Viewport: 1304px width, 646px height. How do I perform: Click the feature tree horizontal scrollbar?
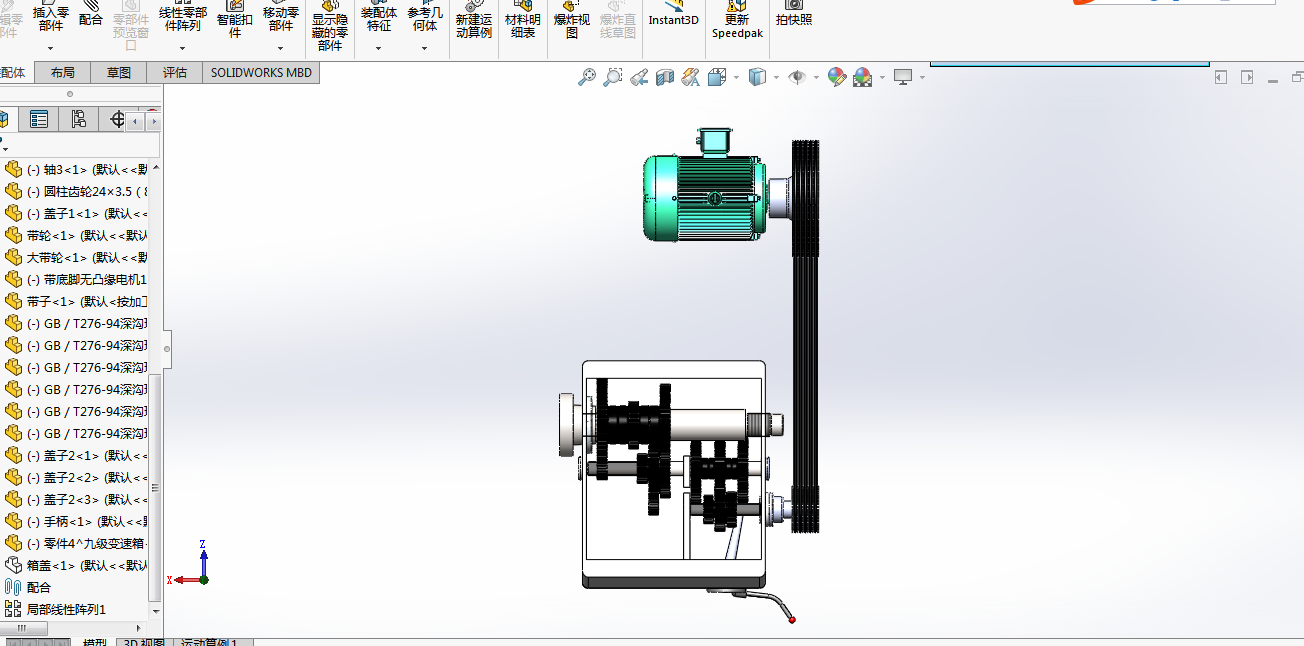(74, 628)
